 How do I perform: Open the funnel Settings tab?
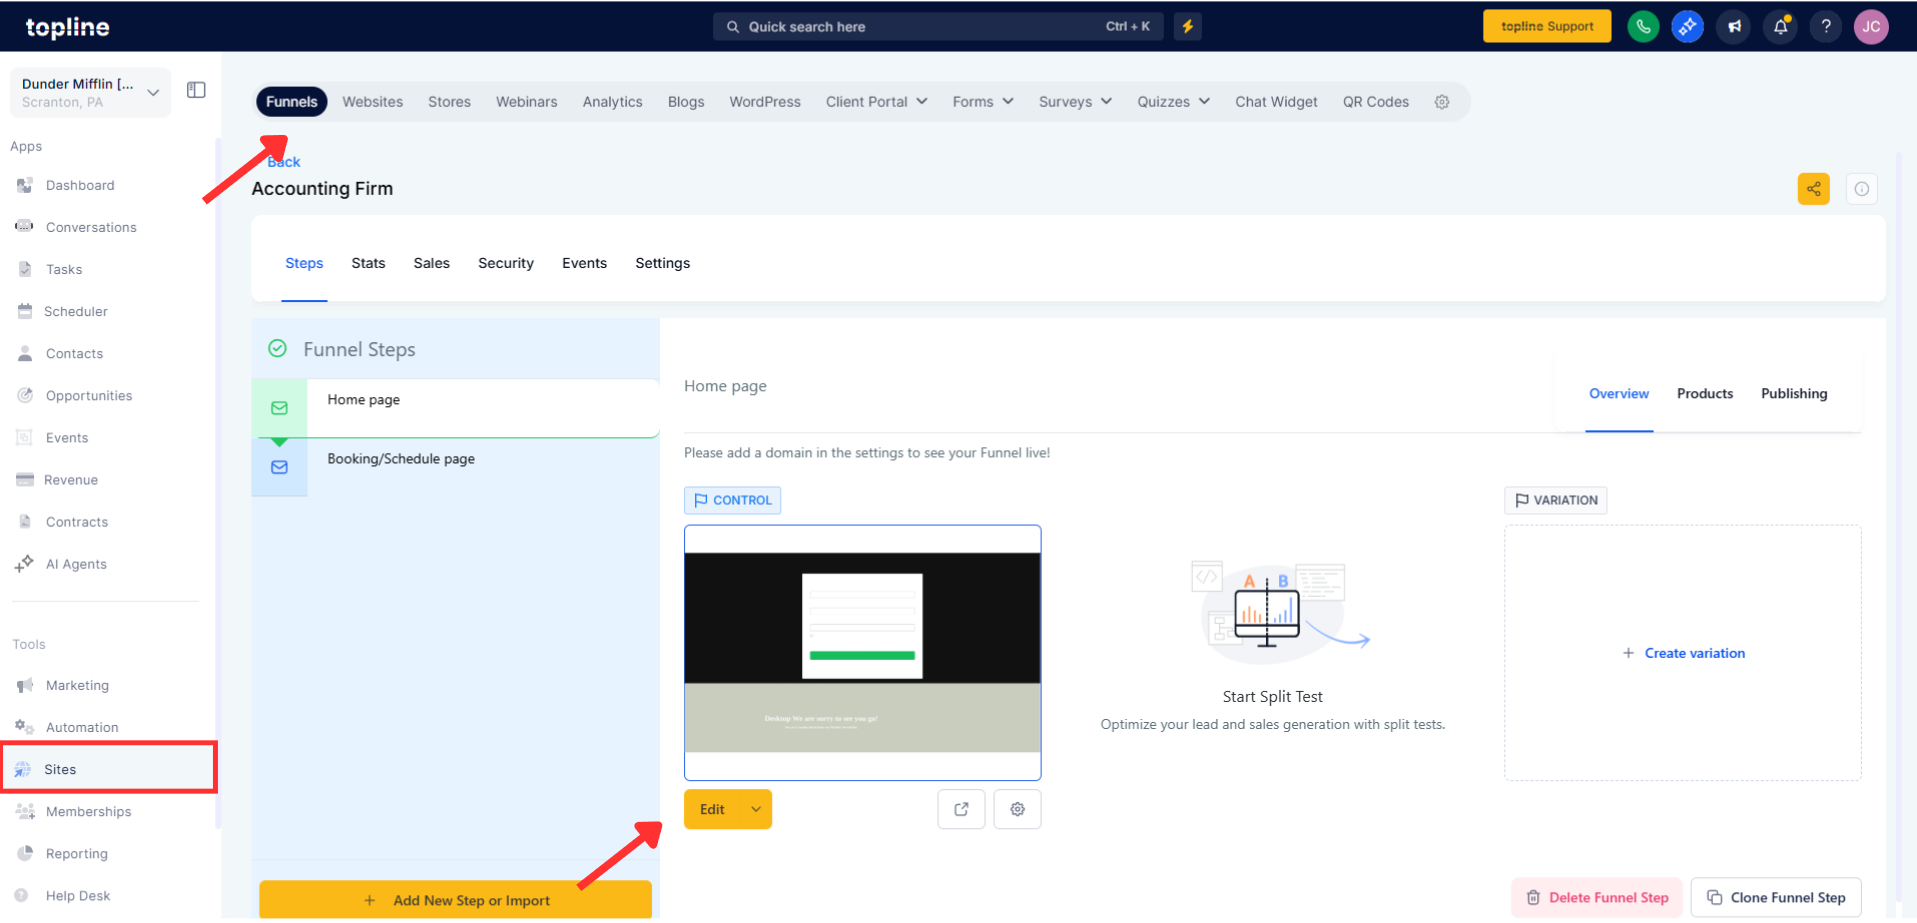[x=663, y=263]
